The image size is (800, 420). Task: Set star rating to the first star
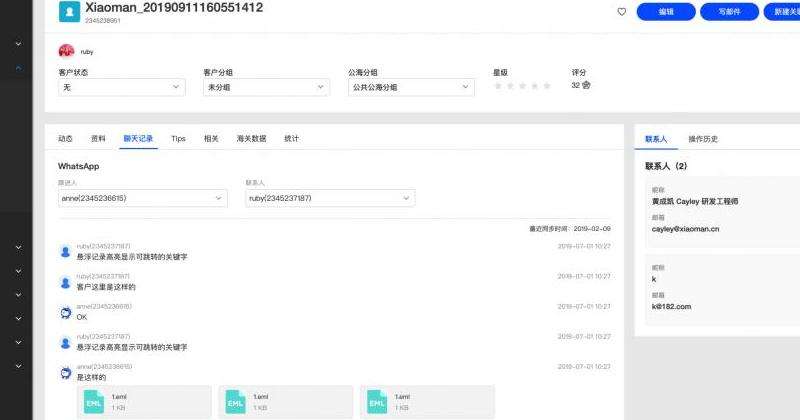[x=498, y=86]
